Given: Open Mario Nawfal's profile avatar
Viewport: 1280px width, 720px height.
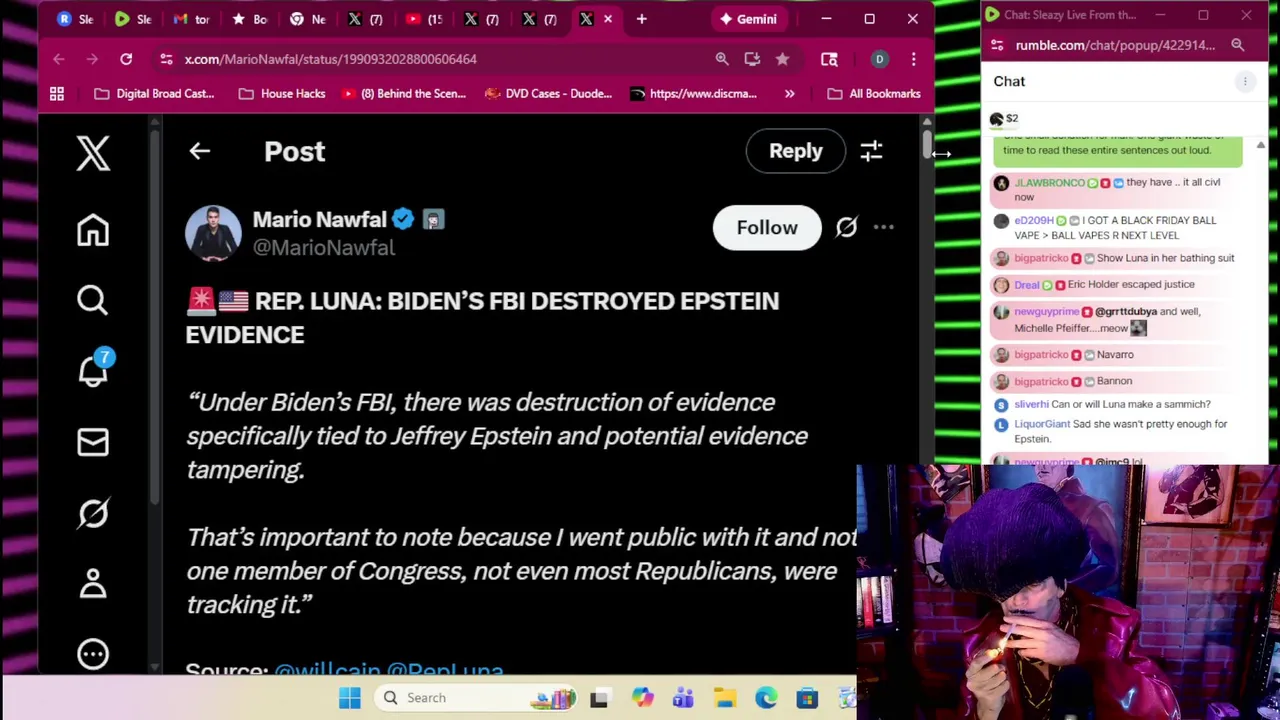Looking at the screenshot, I should pyautogui.click(x=213, y=233).
